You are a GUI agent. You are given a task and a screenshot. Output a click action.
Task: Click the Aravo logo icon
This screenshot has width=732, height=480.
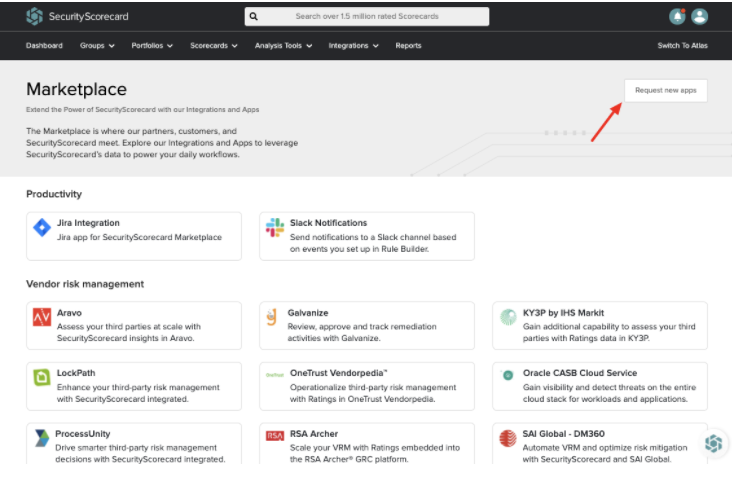42,317
